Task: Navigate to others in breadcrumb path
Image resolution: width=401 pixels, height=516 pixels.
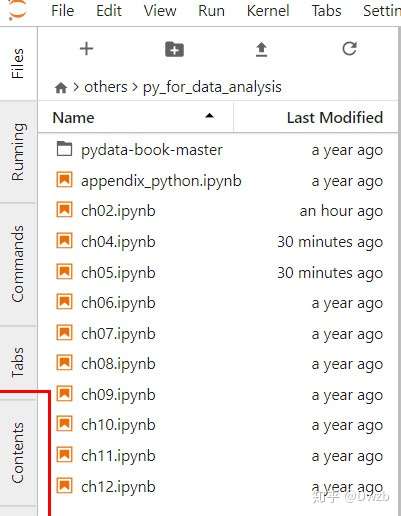Action: pos(106,87)
